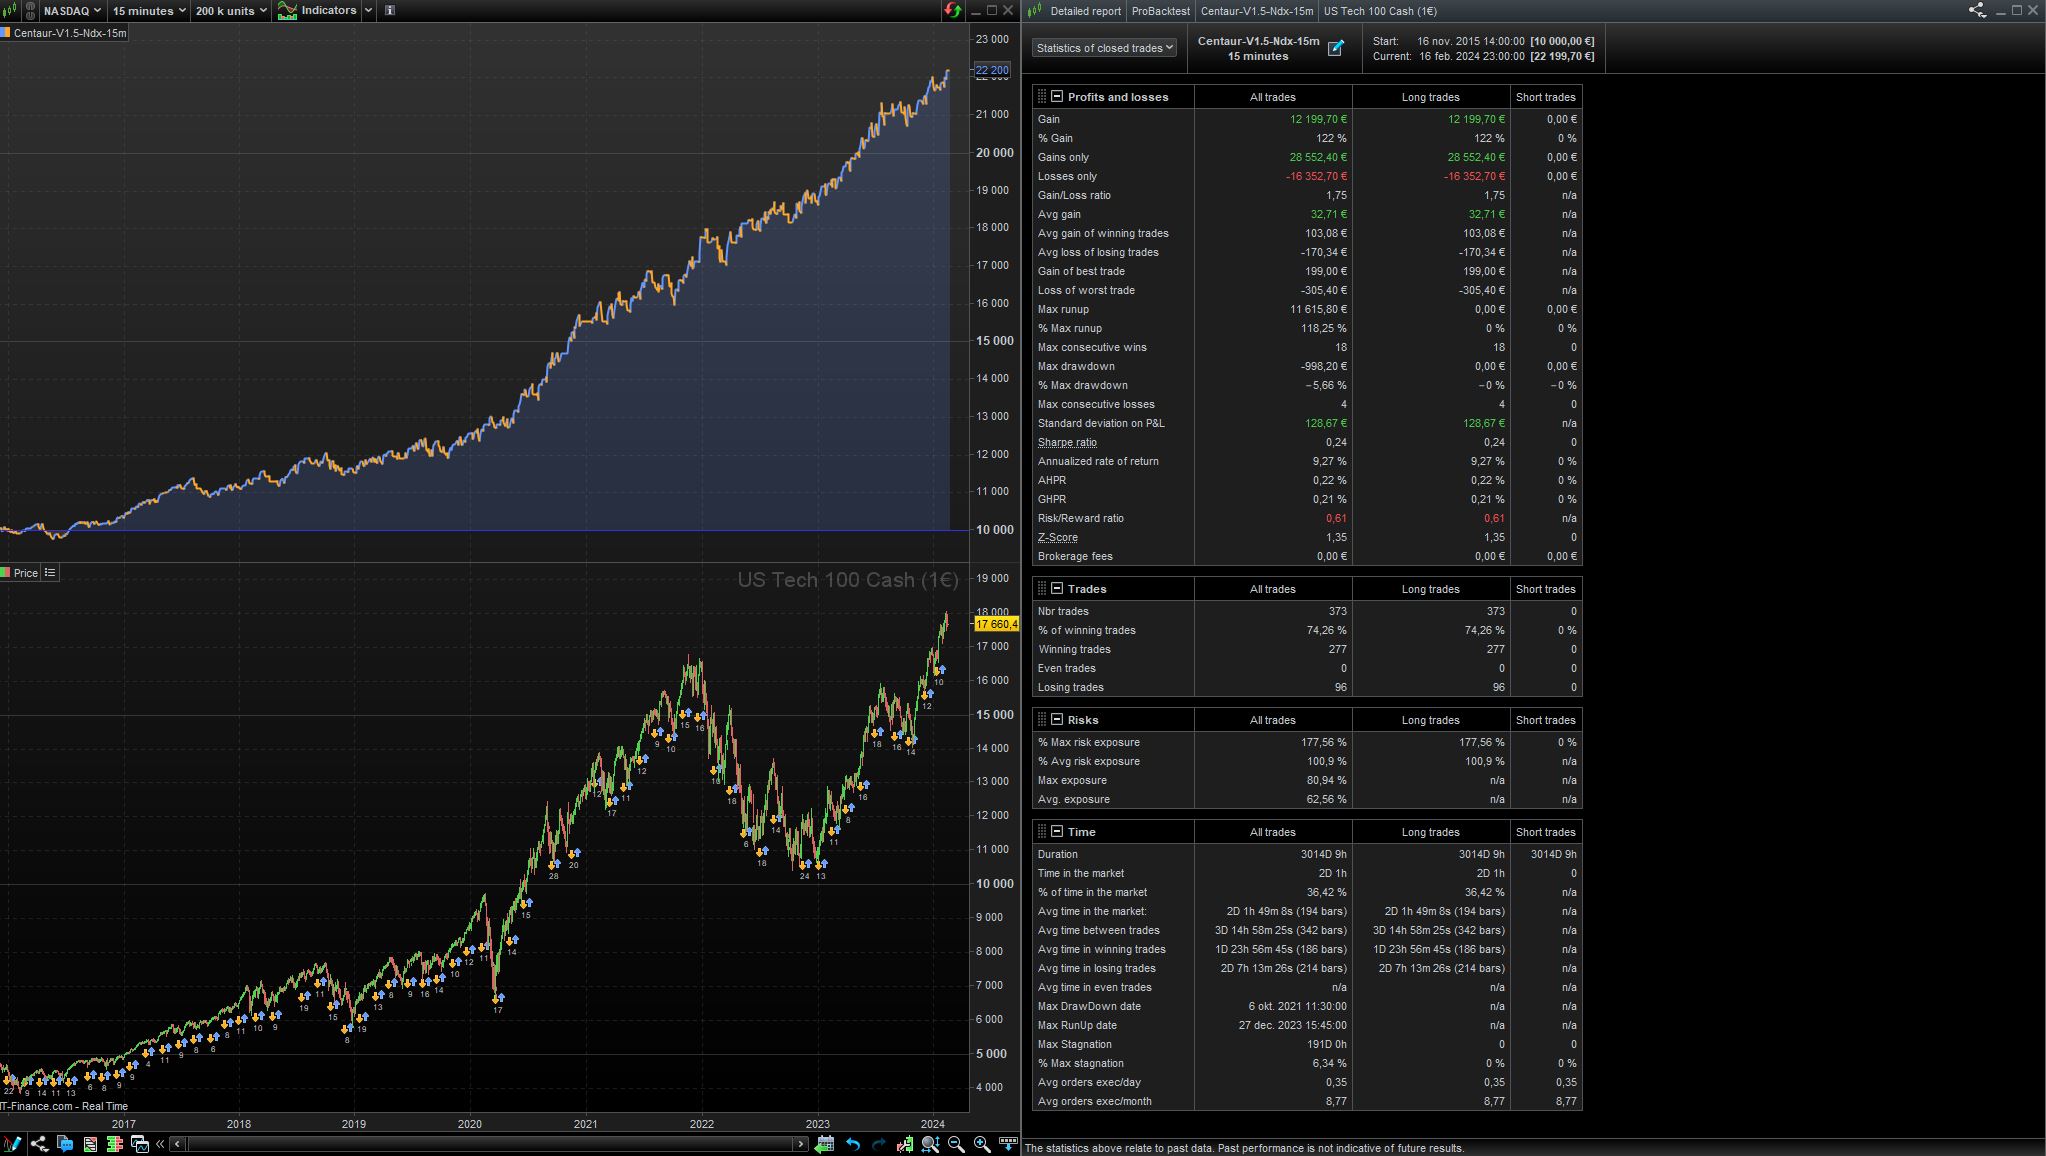
Task: Open the 15 minutes timeframe dropdown
Action: [x=149, y=11]
